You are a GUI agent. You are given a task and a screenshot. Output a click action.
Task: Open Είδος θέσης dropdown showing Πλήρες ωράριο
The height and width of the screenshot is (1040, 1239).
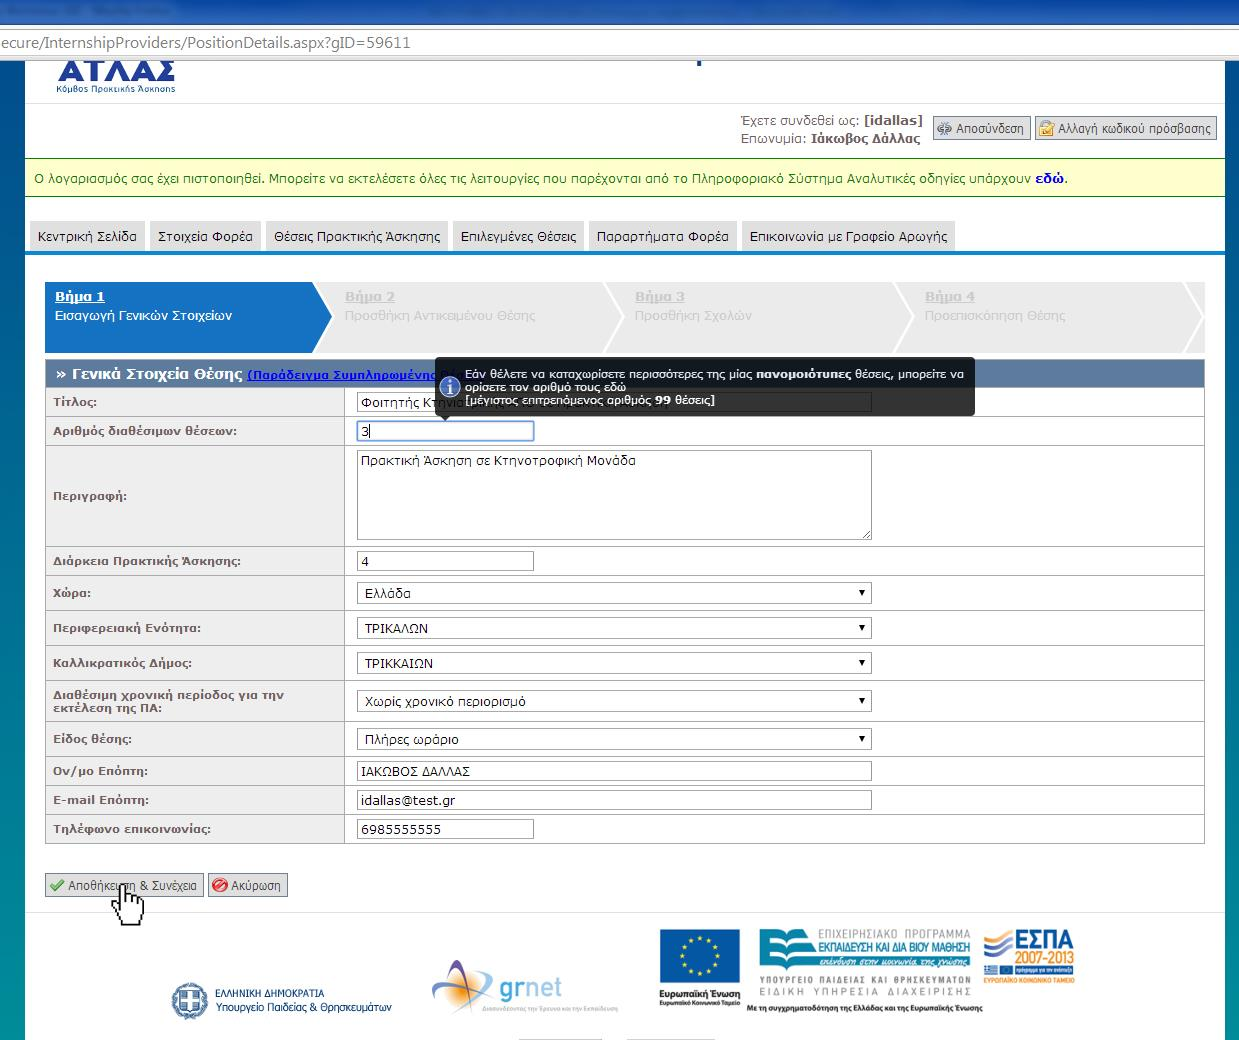614,739
